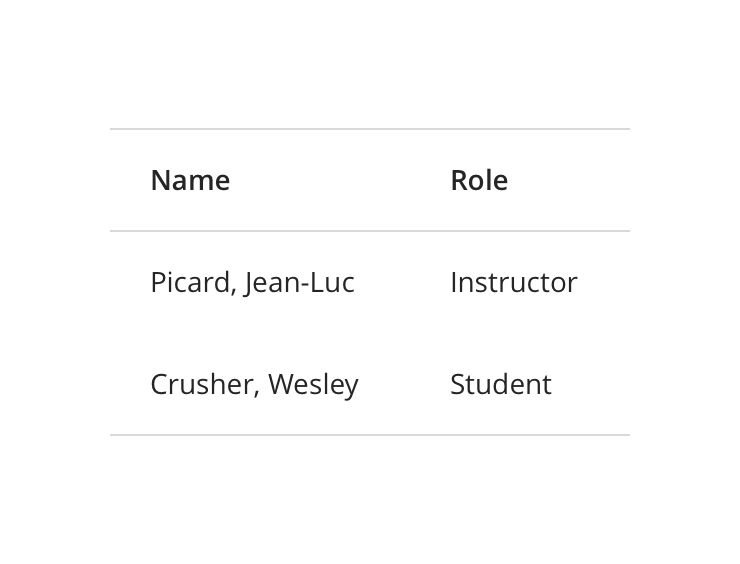
Task: Click the bottom border line of the table
Action: point(370,435)
